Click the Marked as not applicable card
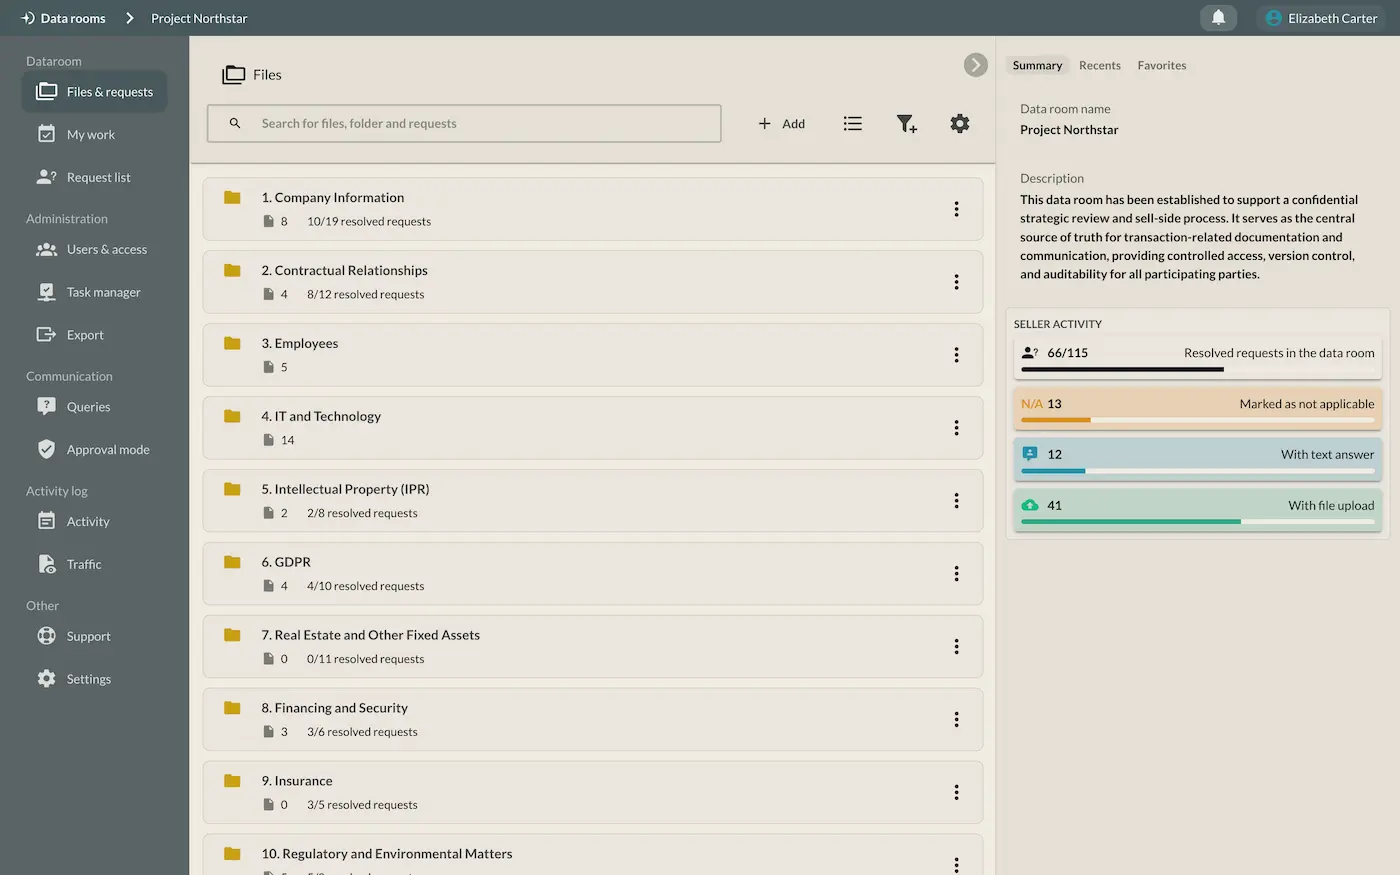Image resolution: width=1400 pixels, height=875 pixels. coord(1197,408)
